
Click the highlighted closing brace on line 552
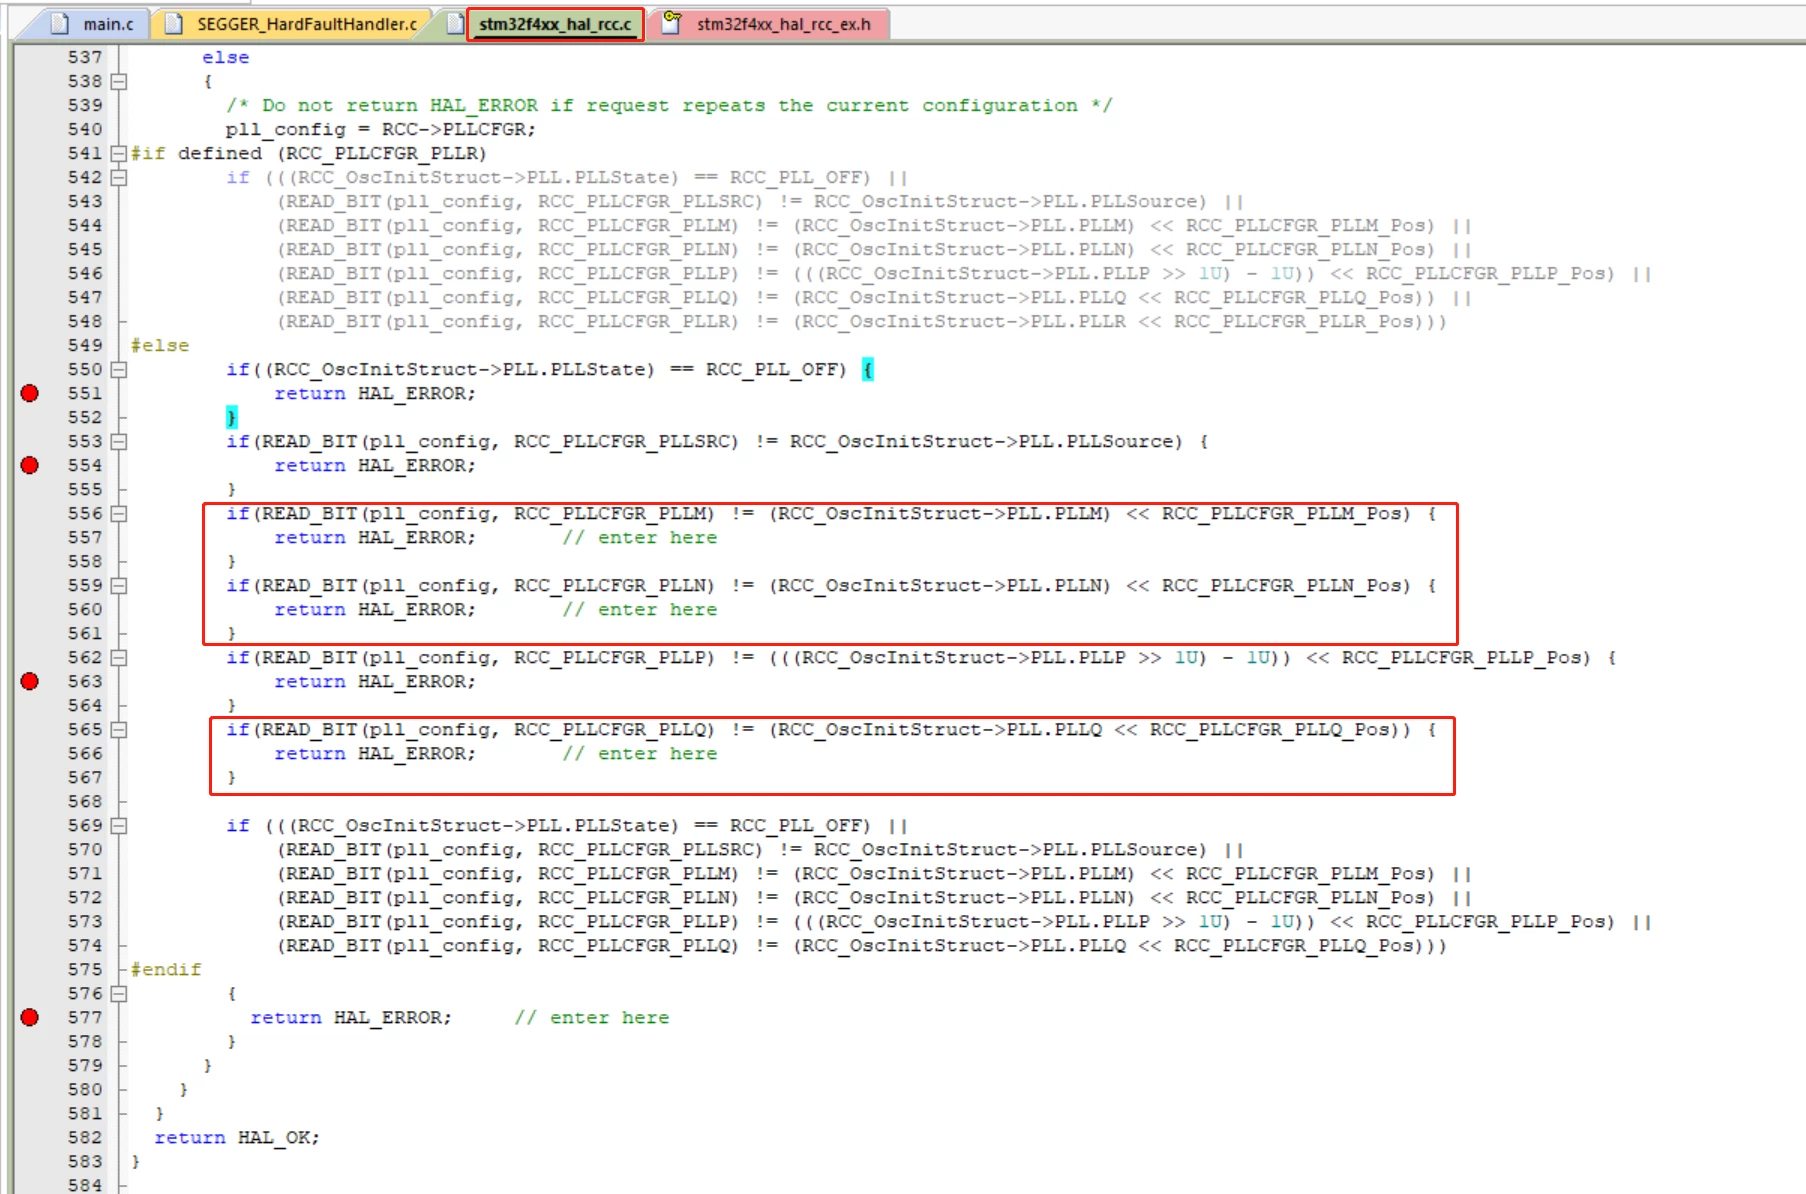coord(232,417)
